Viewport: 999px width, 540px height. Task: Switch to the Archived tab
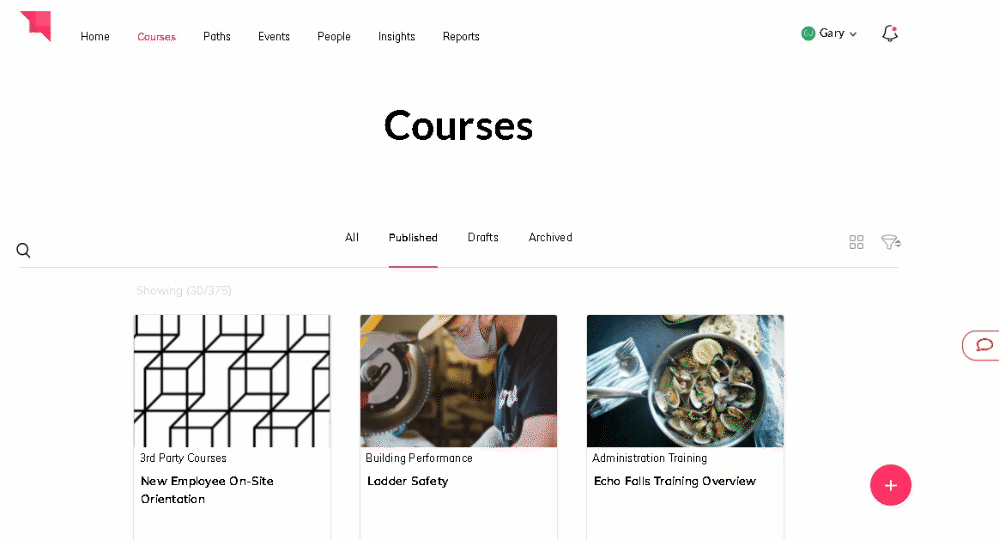(550, 237)
